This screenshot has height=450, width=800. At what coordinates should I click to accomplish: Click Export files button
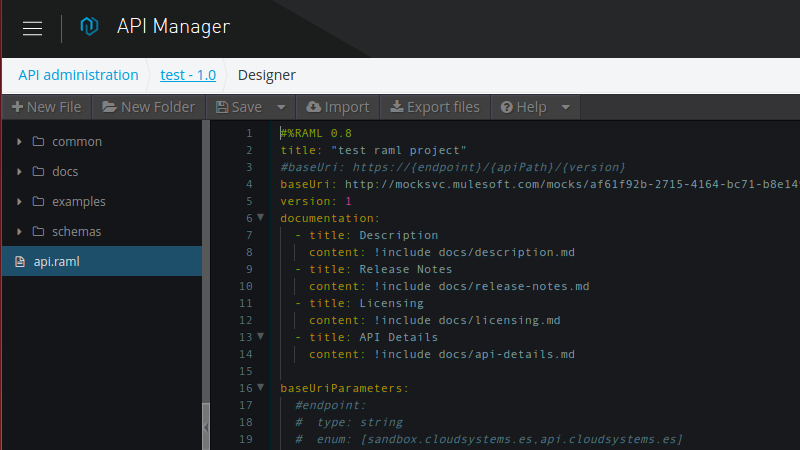pos(435,107)
